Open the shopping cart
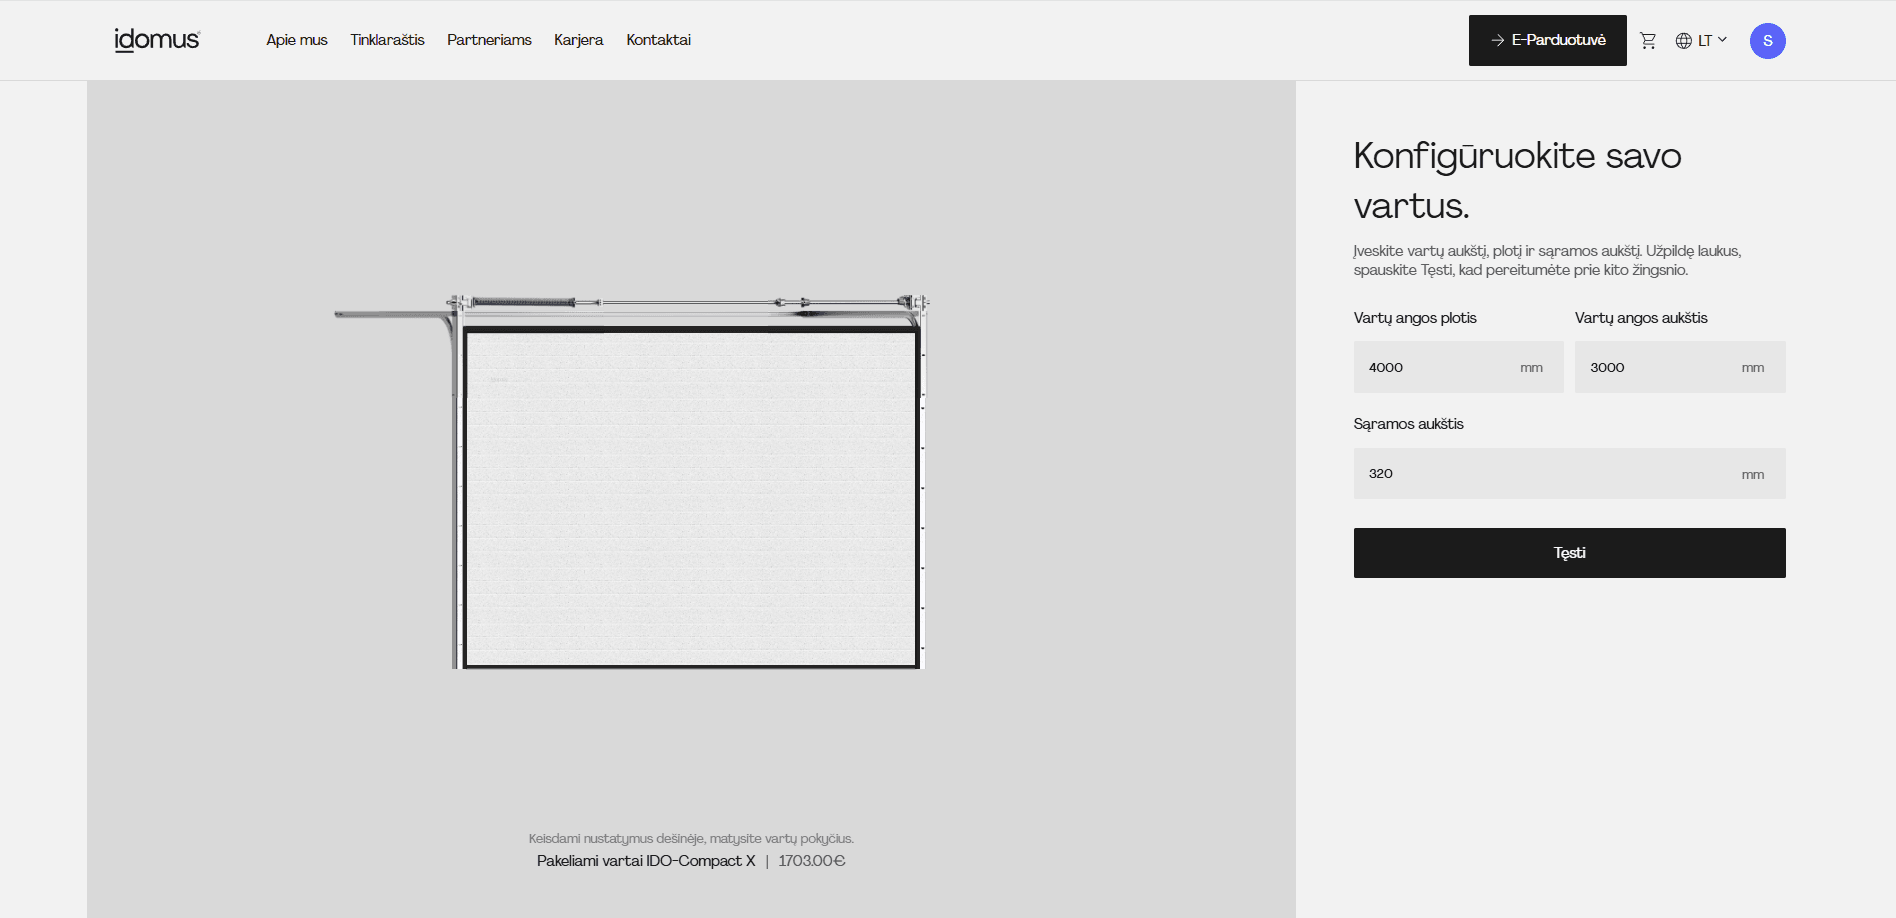 (x=1648, y=41)
